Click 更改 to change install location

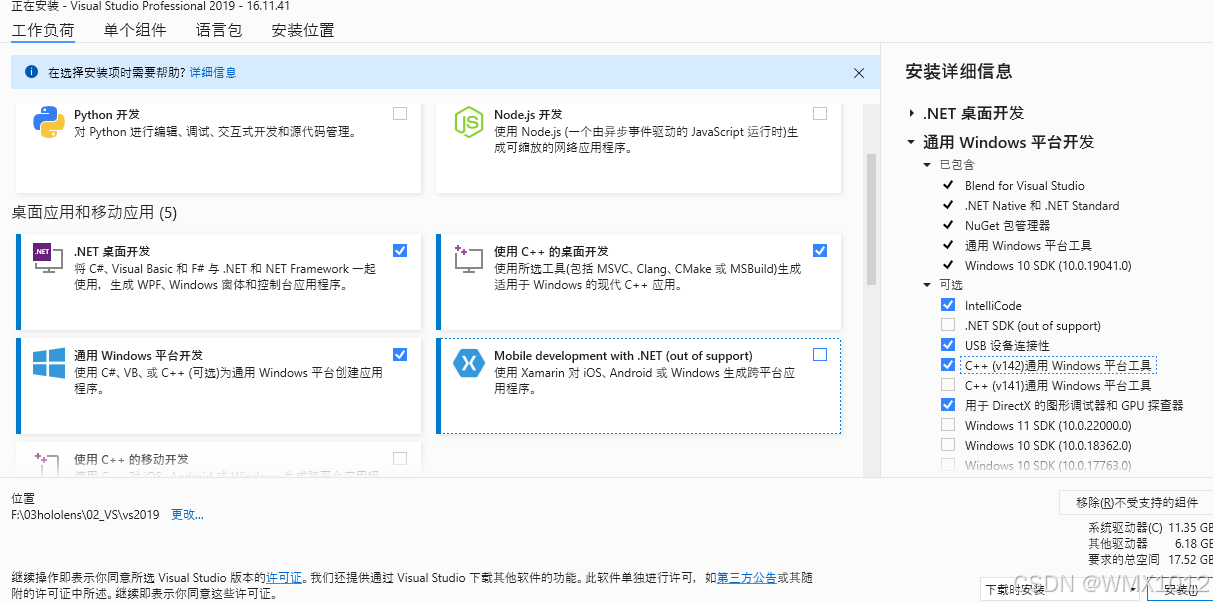point(187,514)
